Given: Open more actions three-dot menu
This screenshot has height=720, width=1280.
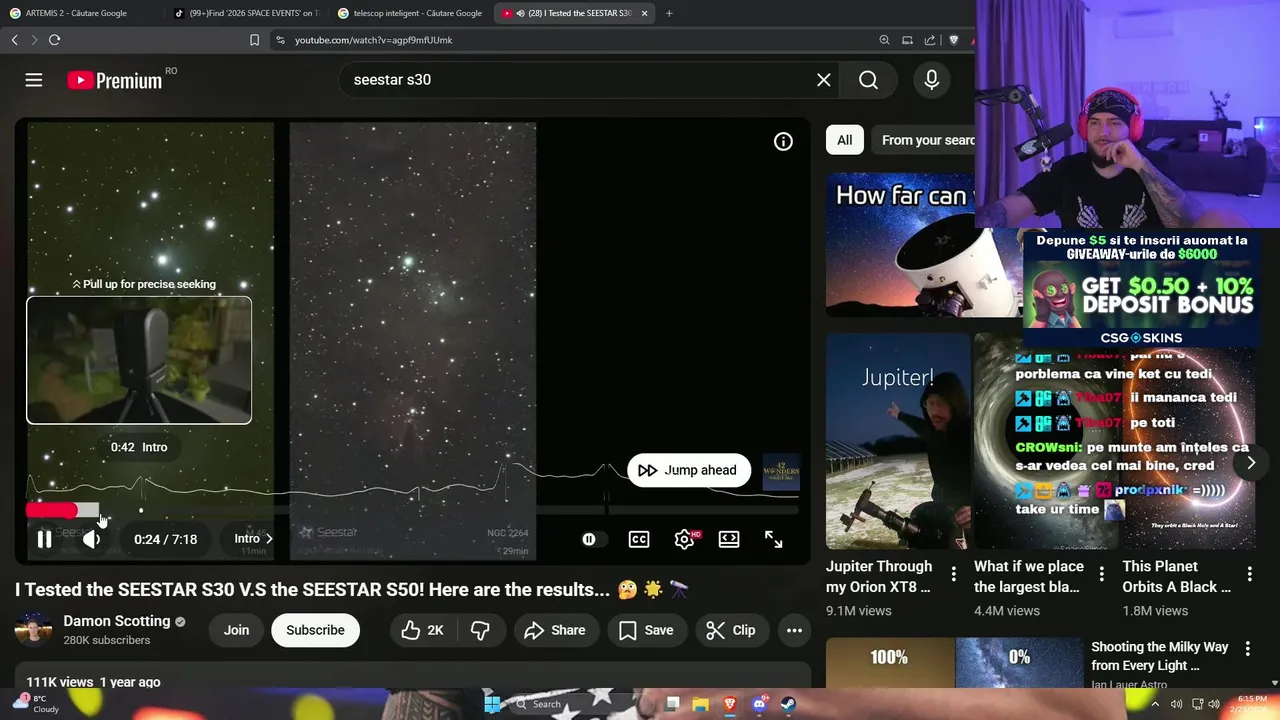Looking at the screenshot, I should click(x=794, y=630).
